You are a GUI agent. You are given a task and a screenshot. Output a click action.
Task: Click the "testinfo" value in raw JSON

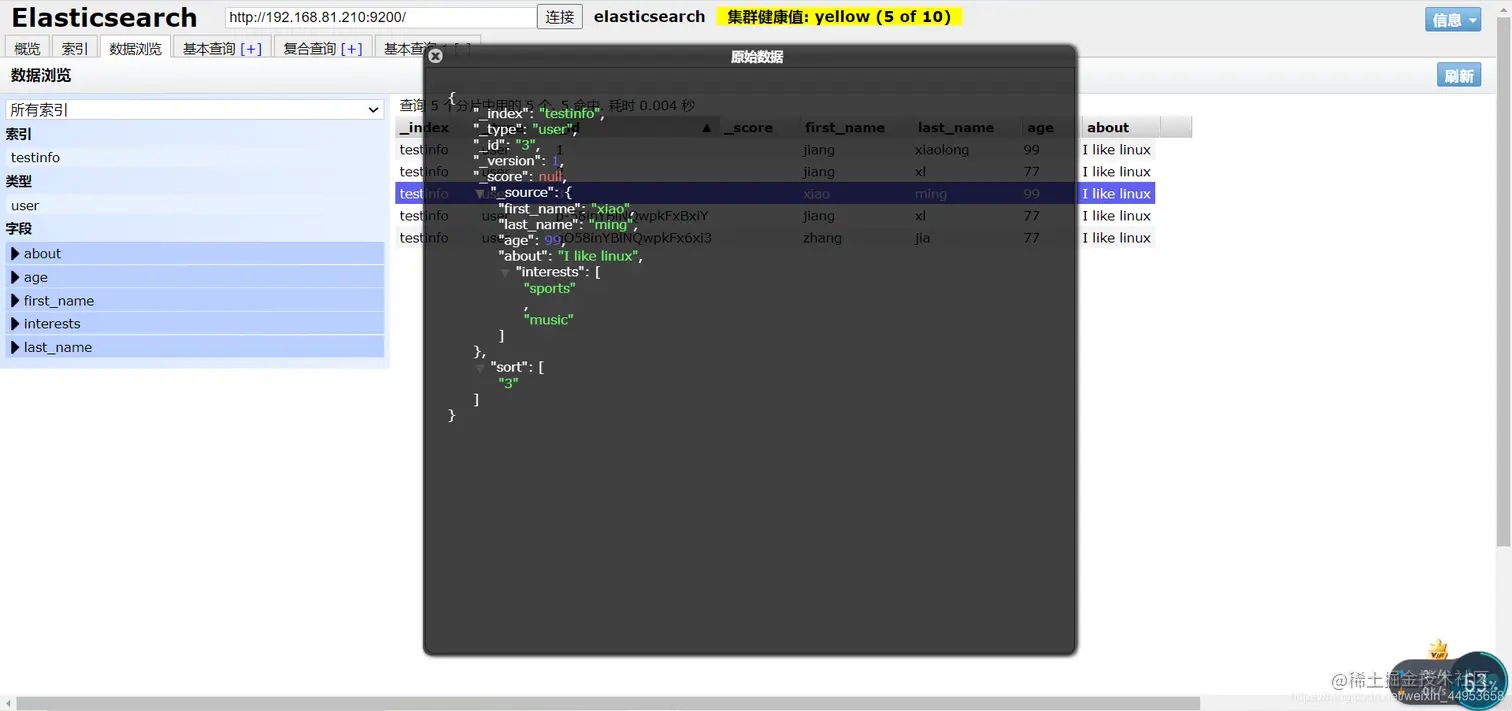point(570,114)
